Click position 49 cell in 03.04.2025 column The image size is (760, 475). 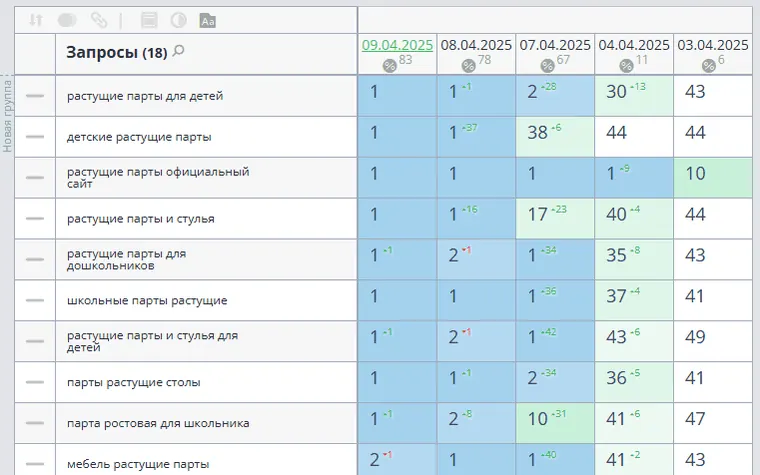[x=712, y=341]
